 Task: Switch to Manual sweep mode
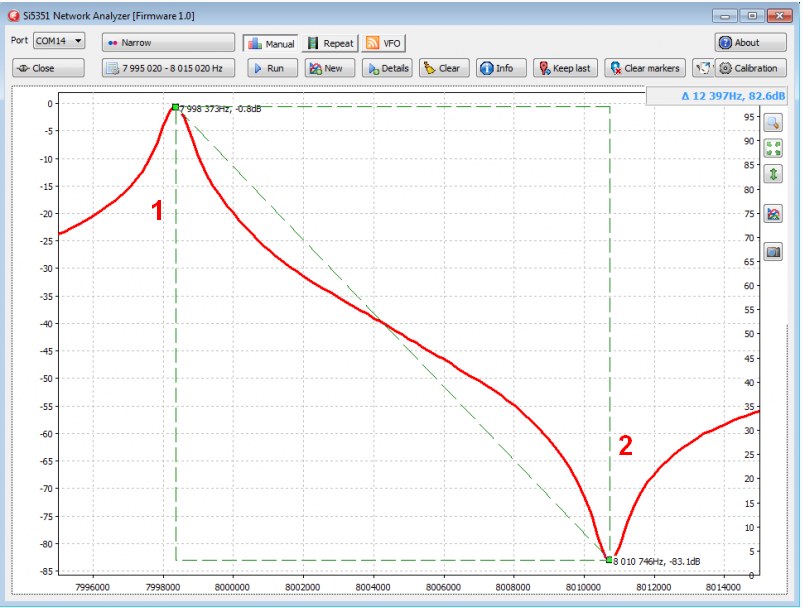point(271,43)
